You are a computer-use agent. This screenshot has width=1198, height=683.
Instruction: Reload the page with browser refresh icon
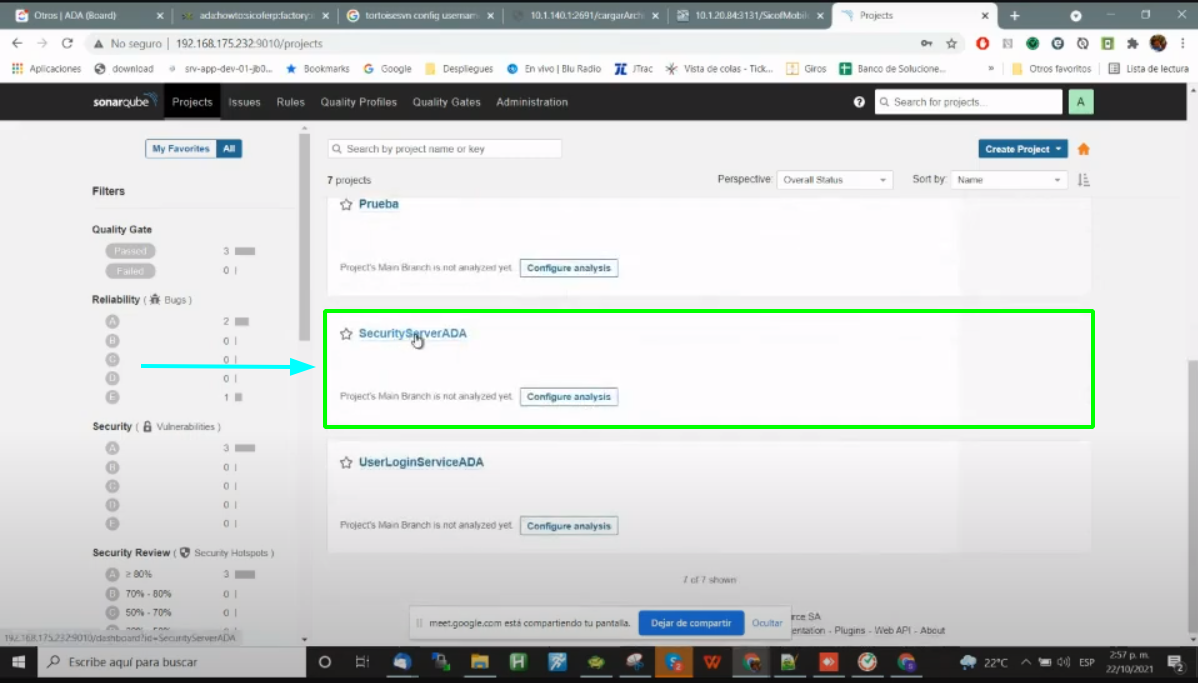click(x=67, y=44)
